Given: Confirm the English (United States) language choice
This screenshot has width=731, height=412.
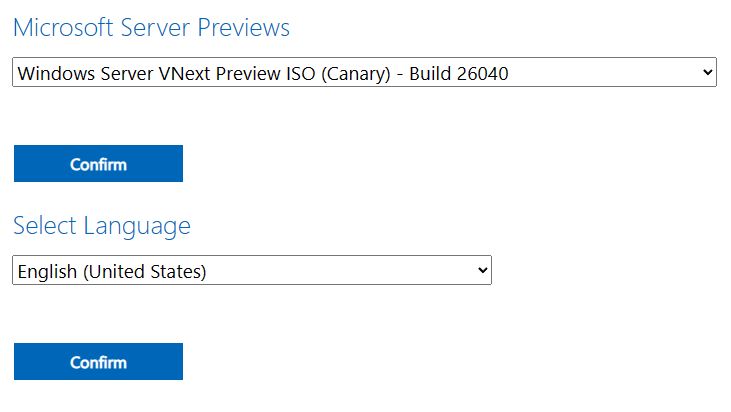Looking at the screenshot, I should point(98,362).
